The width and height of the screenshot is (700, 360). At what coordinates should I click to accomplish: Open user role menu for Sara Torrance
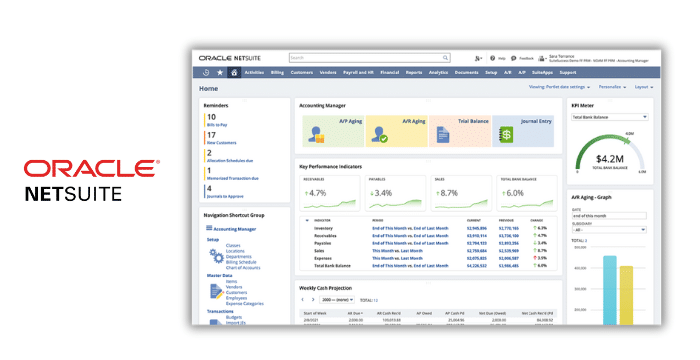pos(594,58)
